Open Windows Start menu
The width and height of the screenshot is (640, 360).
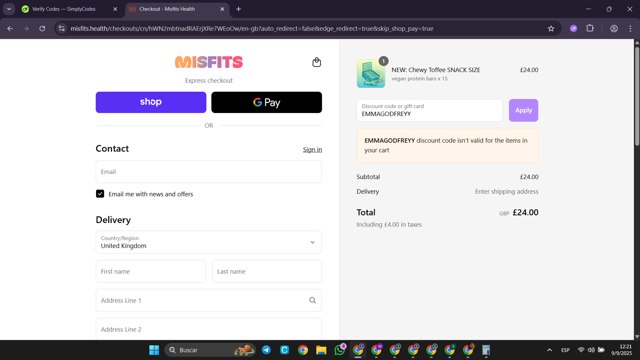click(154, 350)
